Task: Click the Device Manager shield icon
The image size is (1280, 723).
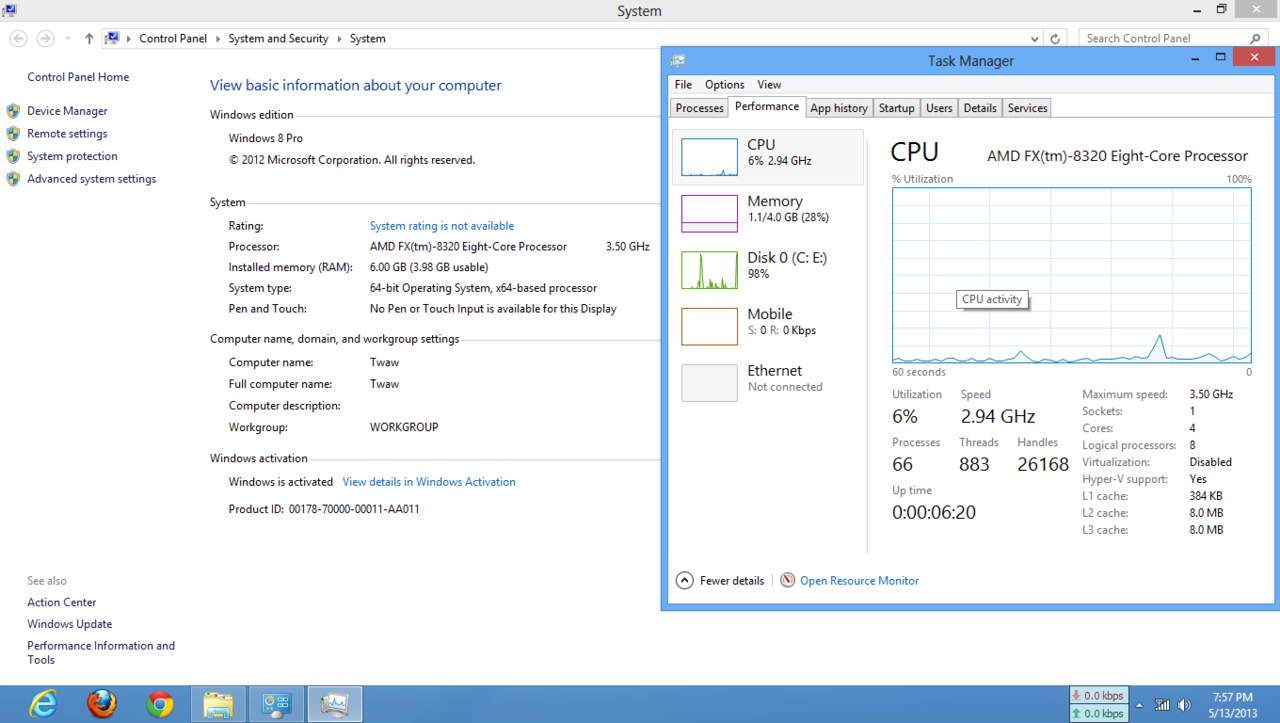Action: coord(13,111)
